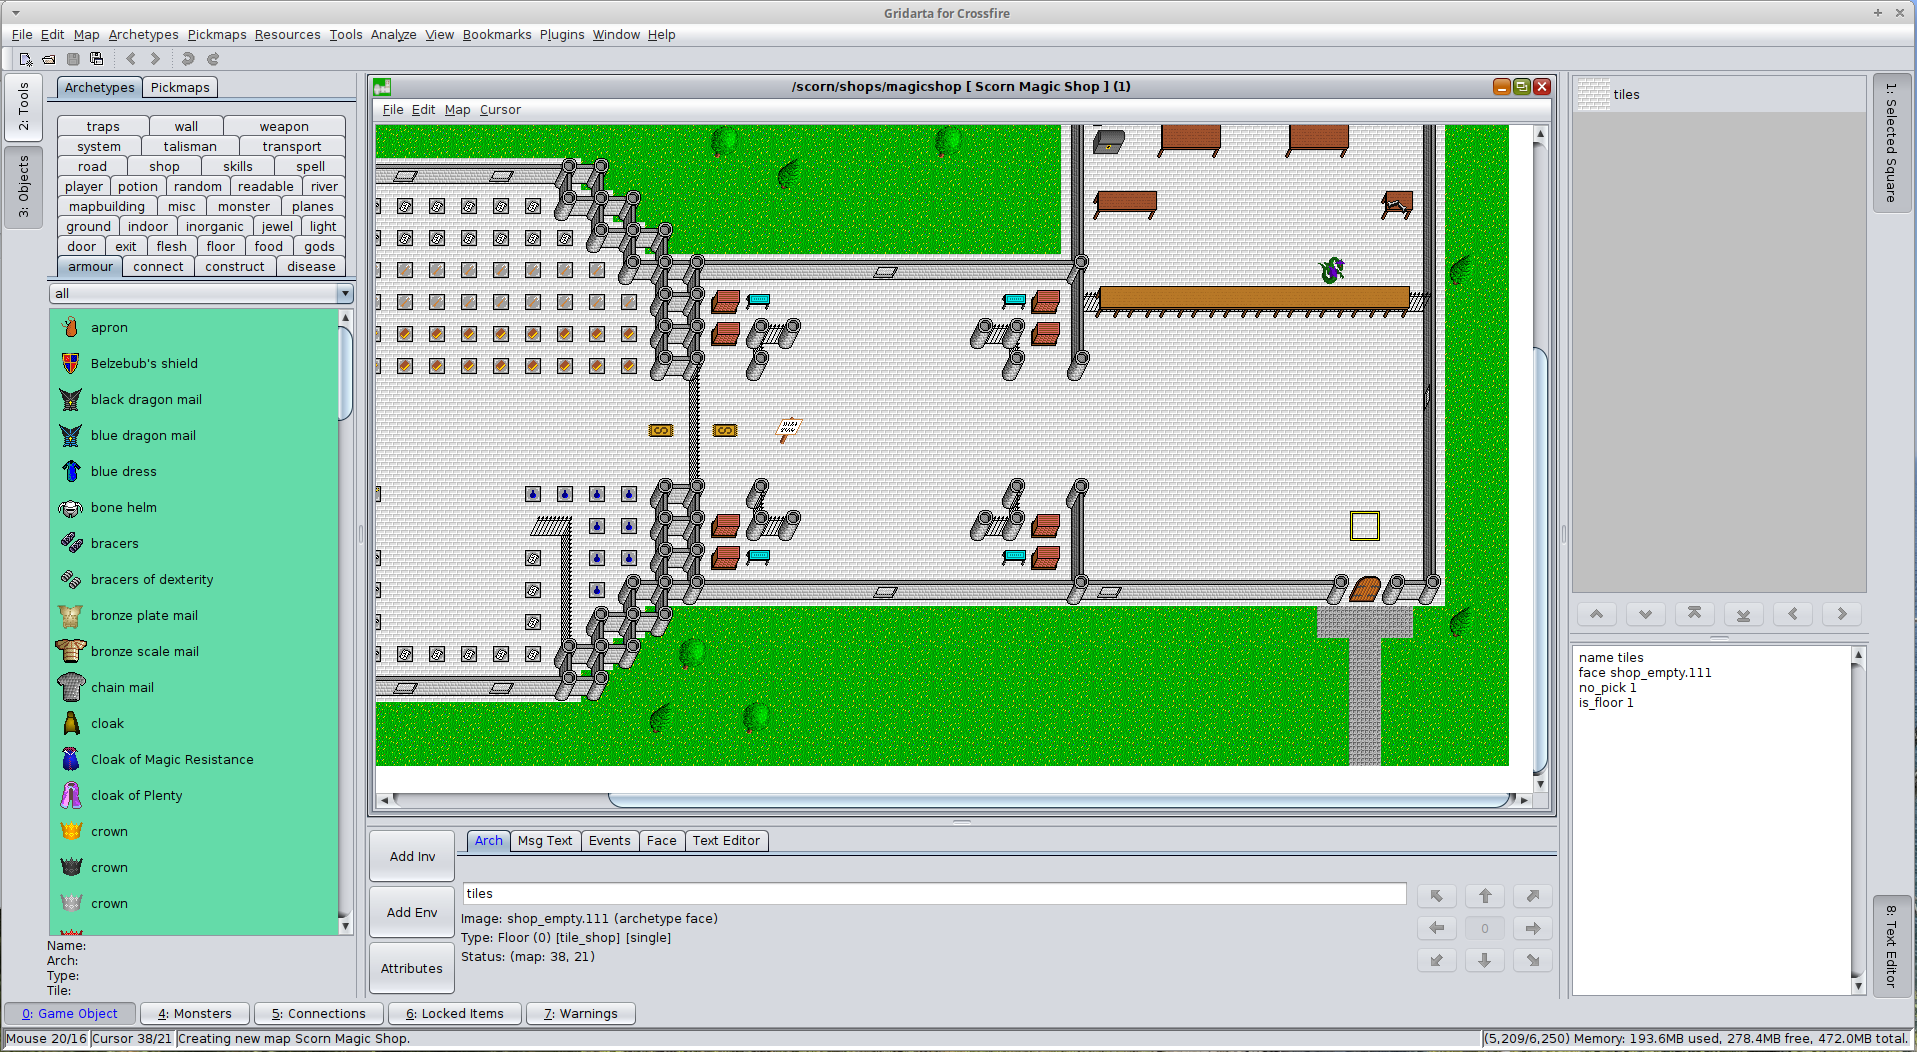Click the Attributes button

click(412, 969)
